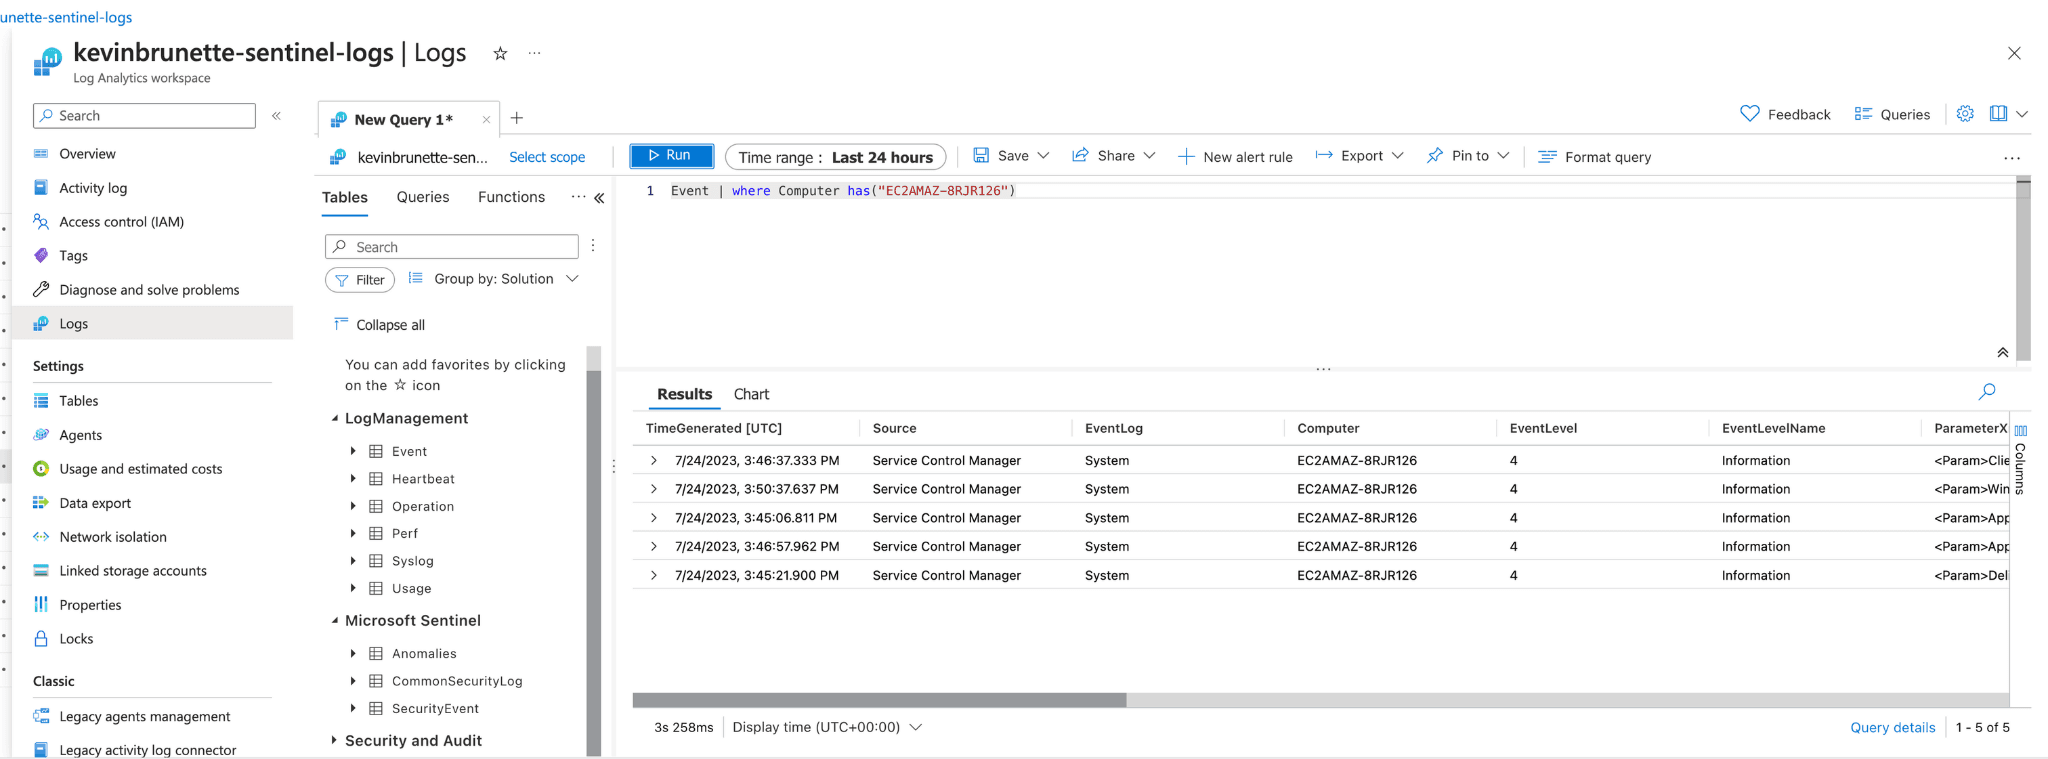This screenshot has height=759, width=2048.
Task: Collapse the tables side pane chevrons
Action: (x=599, y=198)
